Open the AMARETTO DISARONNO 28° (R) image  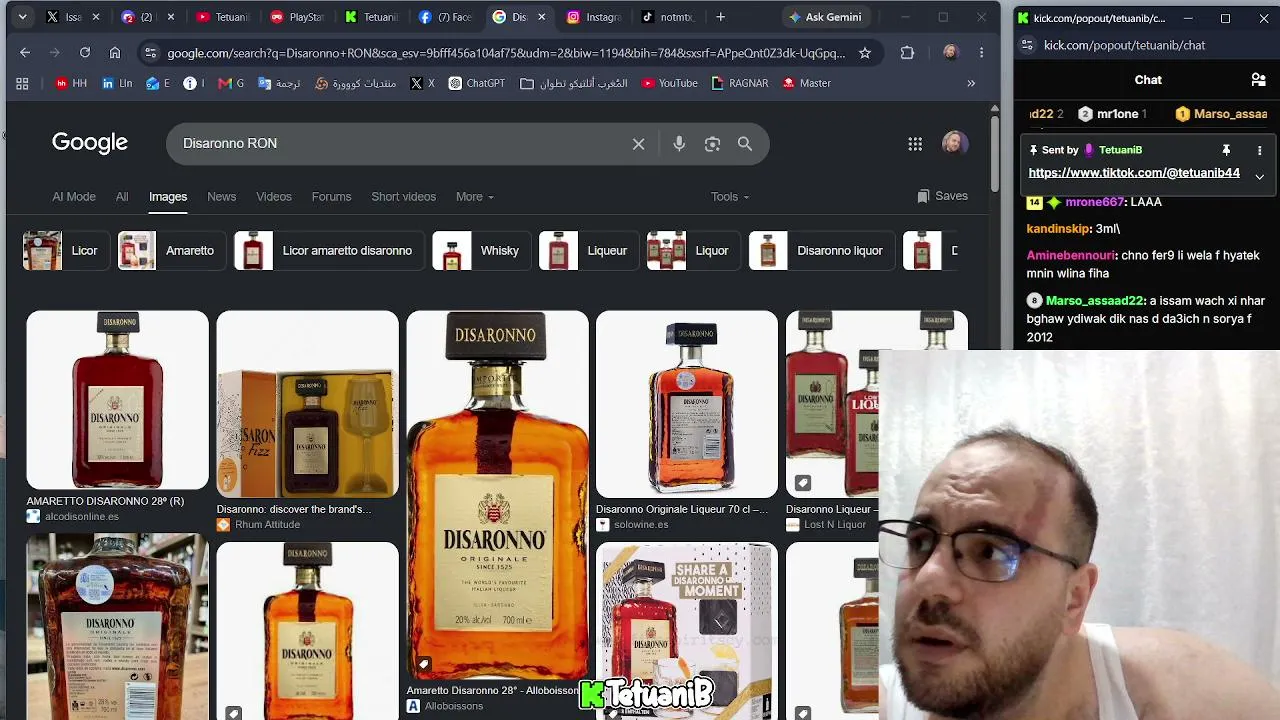[x=117, y=400]
